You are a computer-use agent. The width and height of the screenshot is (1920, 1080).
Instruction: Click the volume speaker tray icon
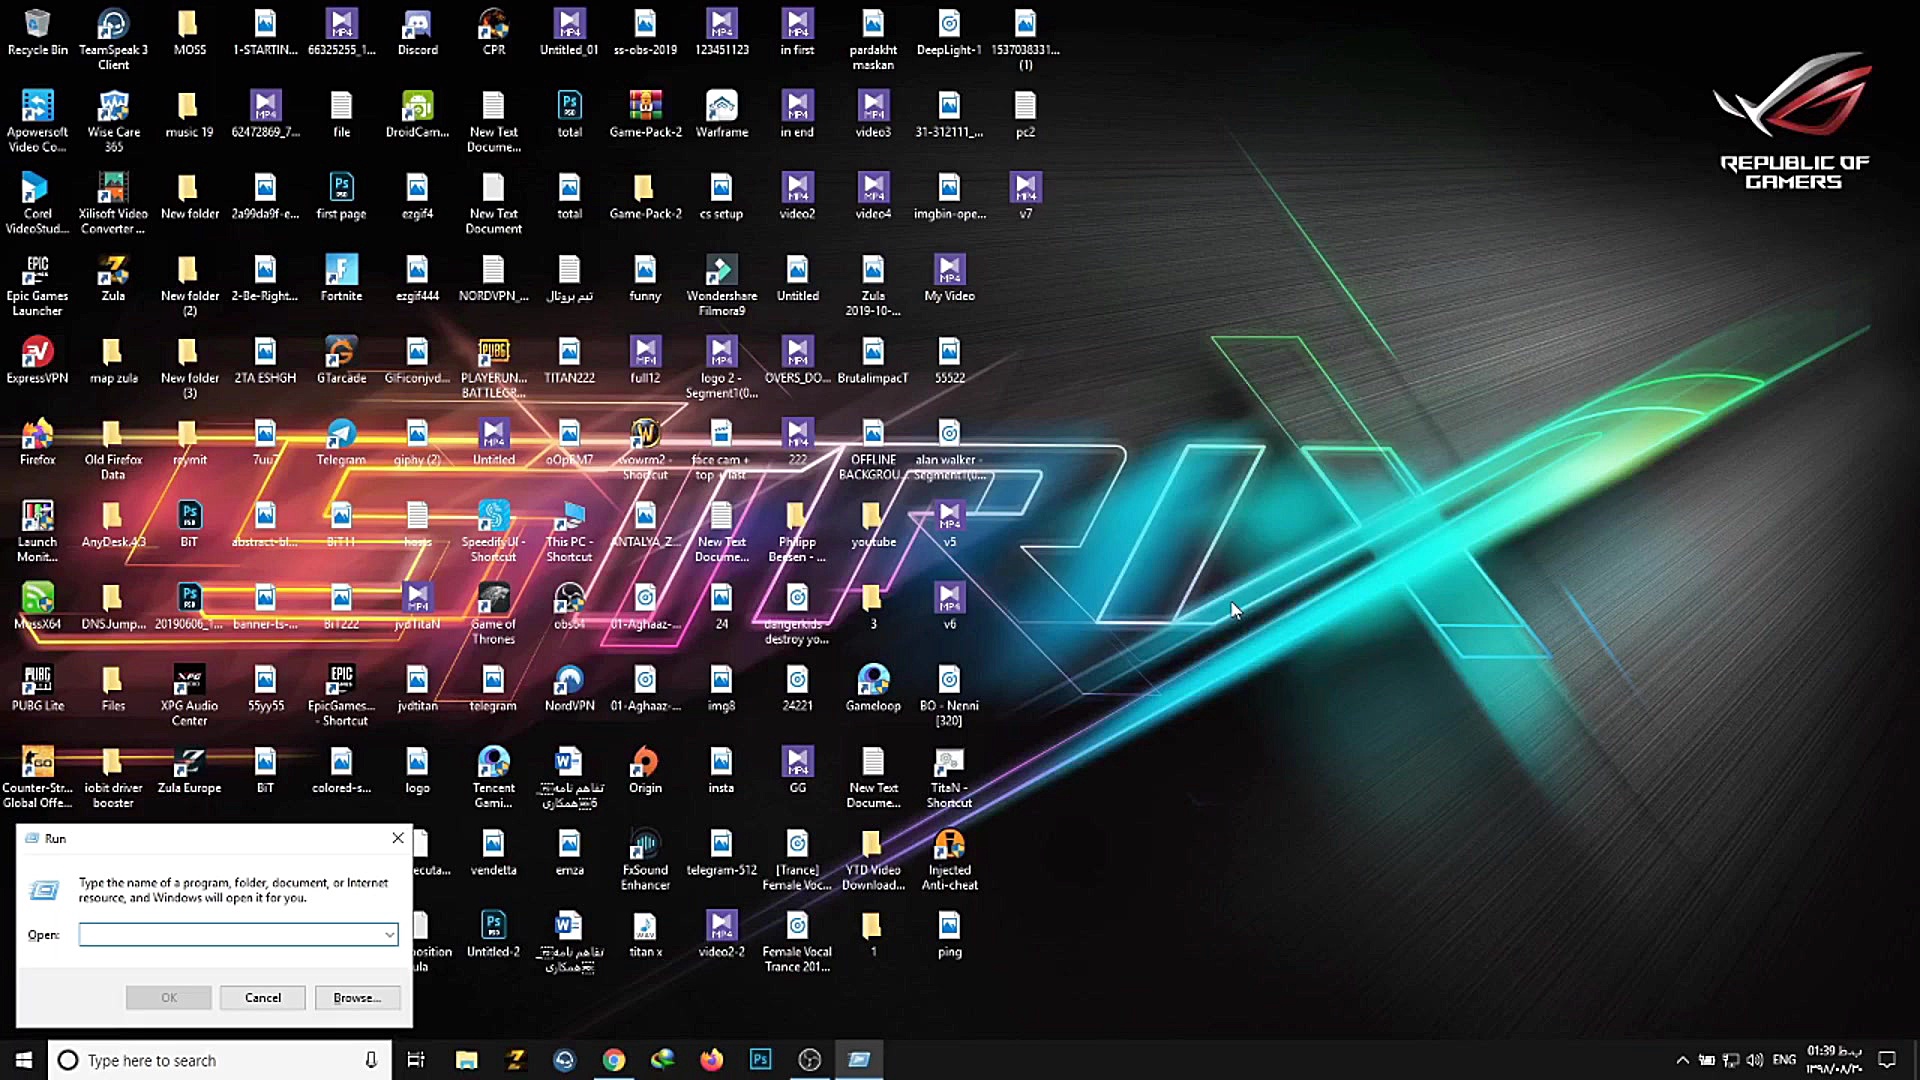(1755, 1060)
